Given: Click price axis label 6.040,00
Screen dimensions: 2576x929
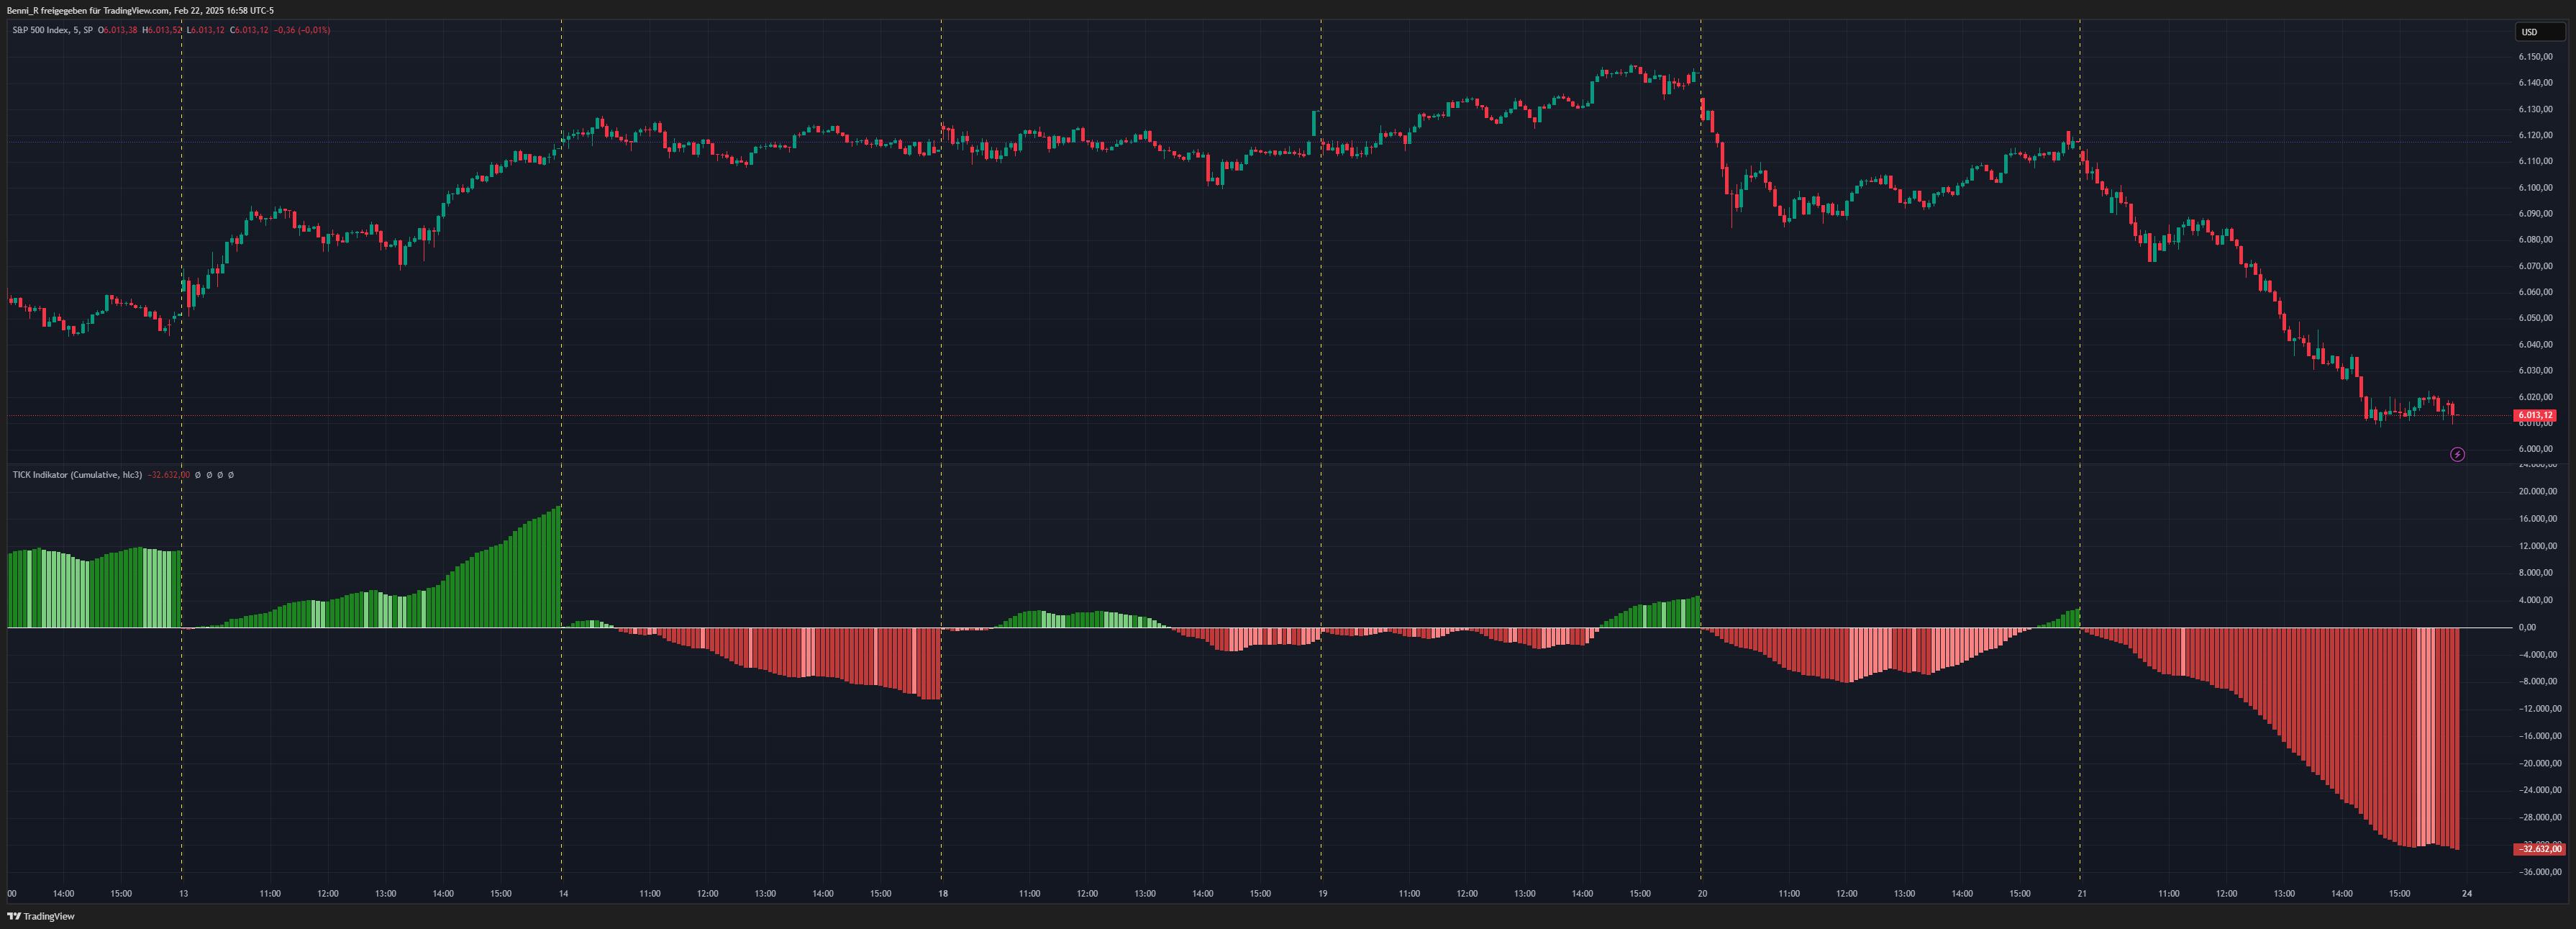Looking at the screenshot, I should tap(2535, 344).
